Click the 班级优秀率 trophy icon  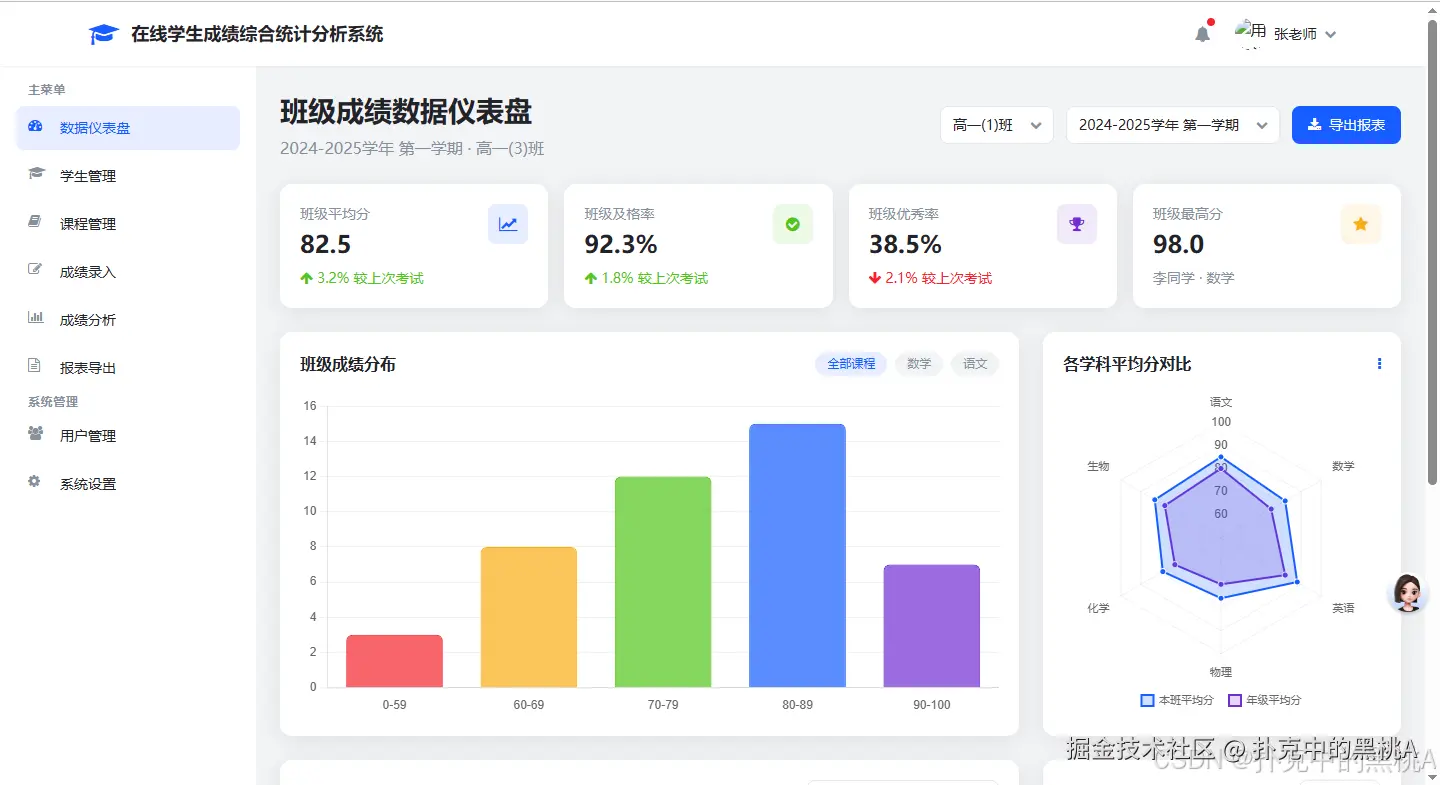pyautogui.click(x=1077, y=224)
